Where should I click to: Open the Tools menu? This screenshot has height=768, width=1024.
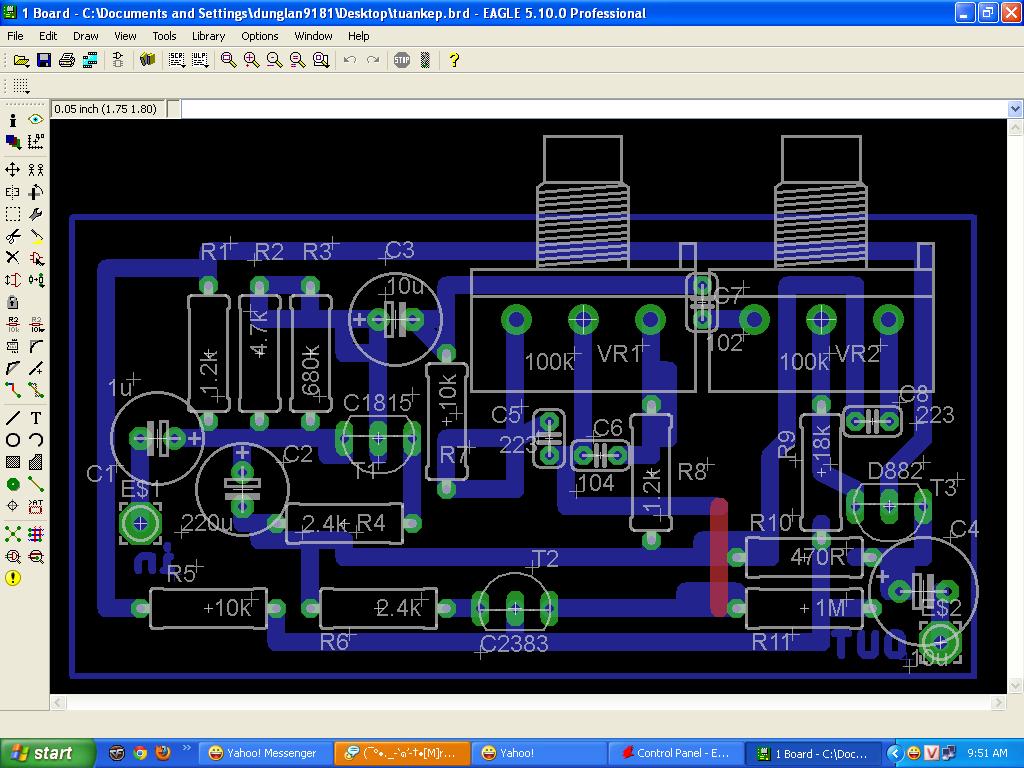(x=164, y=36)
